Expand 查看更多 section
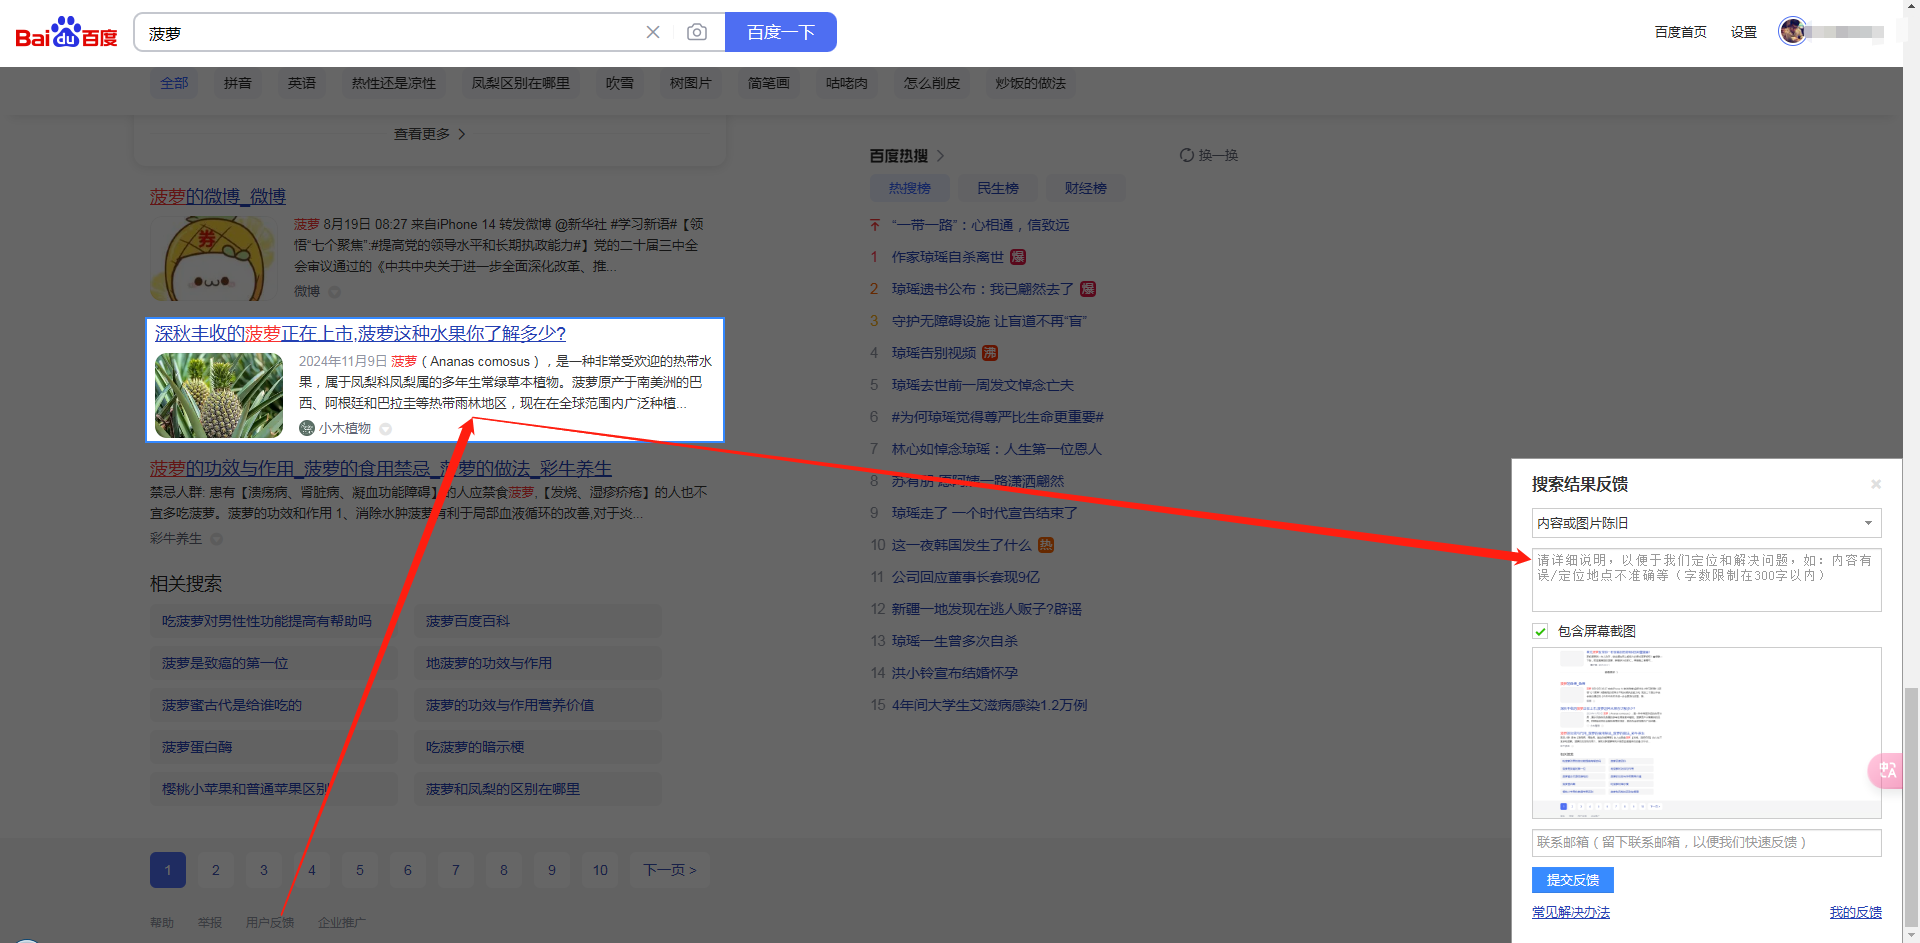The height and width of the screenshot is (943, 1920). [430, 134]
